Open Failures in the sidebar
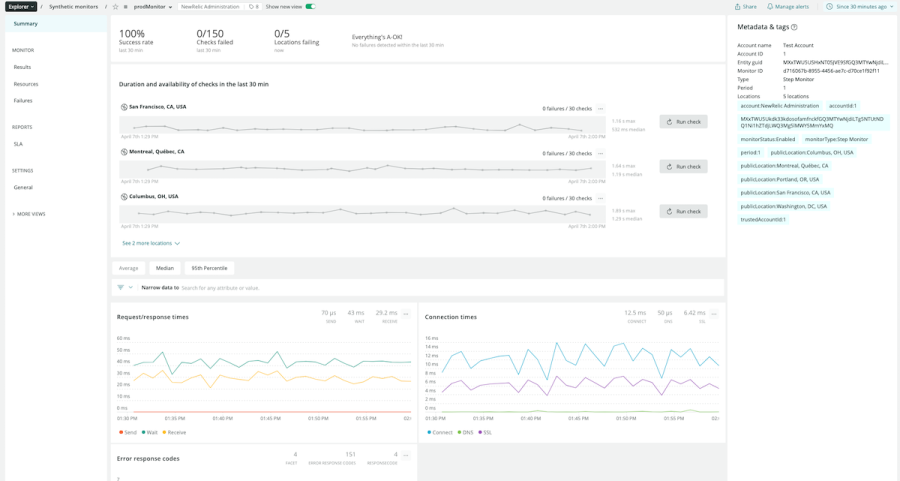This screenshot has height=481, width=900. 23,100
